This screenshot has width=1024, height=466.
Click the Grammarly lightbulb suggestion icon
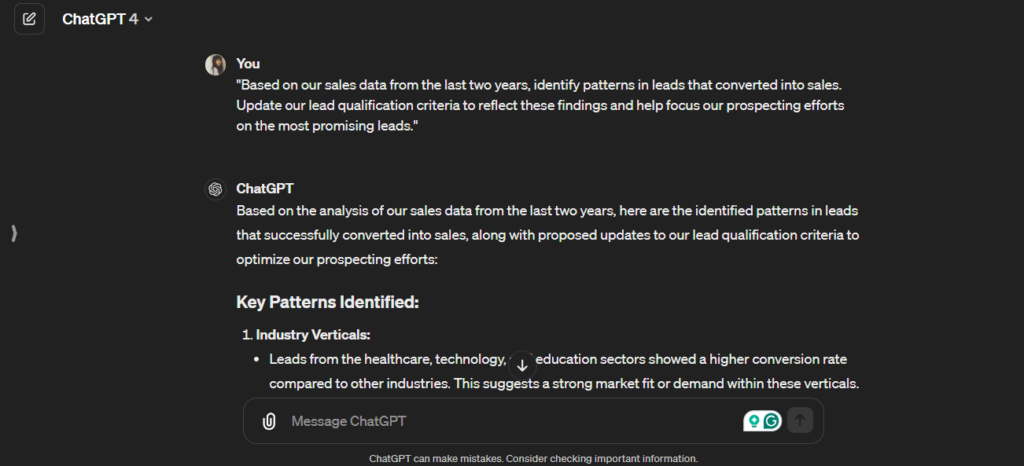(x=752, y=421)
